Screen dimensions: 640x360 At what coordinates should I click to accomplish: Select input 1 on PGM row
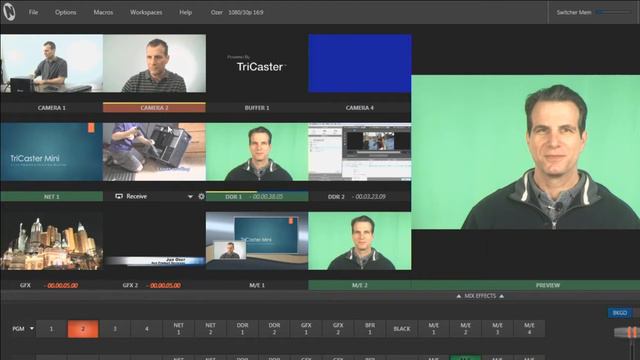tap(51, 329)
